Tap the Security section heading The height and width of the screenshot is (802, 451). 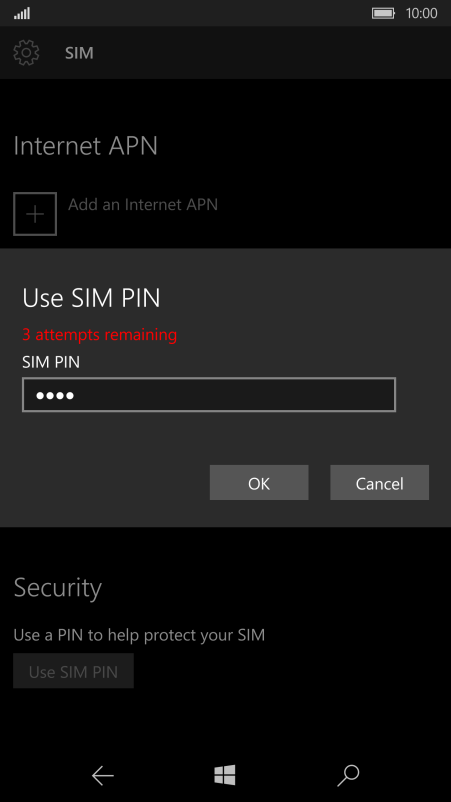pos(58,588)
